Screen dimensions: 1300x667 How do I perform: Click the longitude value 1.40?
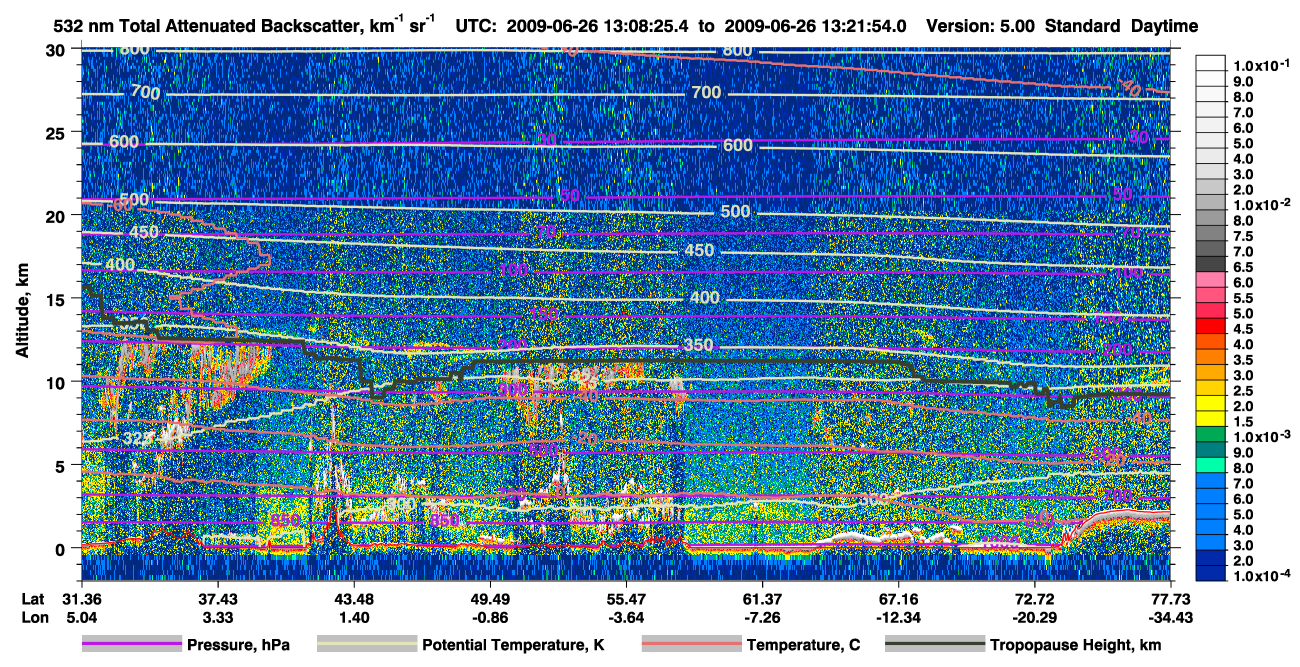(353, 617)
